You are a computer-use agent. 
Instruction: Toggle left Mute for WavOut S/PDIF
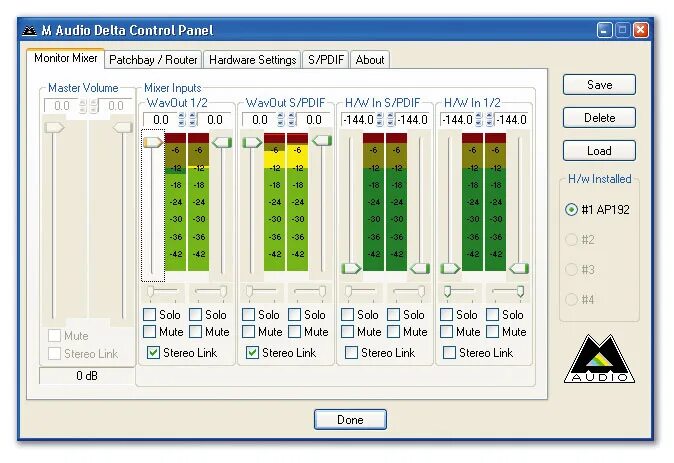coord(248,332)
